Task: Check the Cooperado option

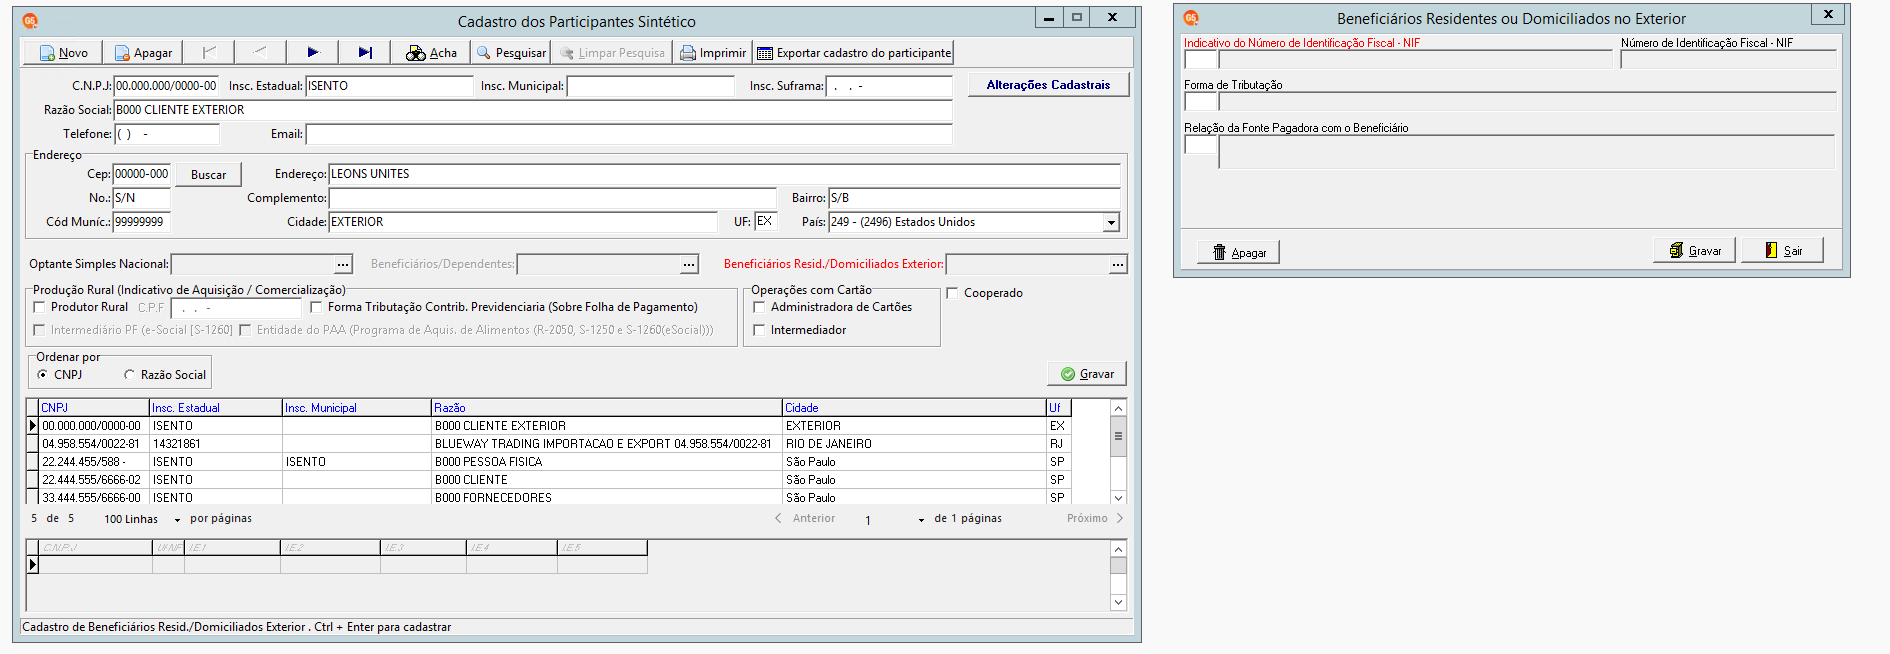Action: click(953, 293)
